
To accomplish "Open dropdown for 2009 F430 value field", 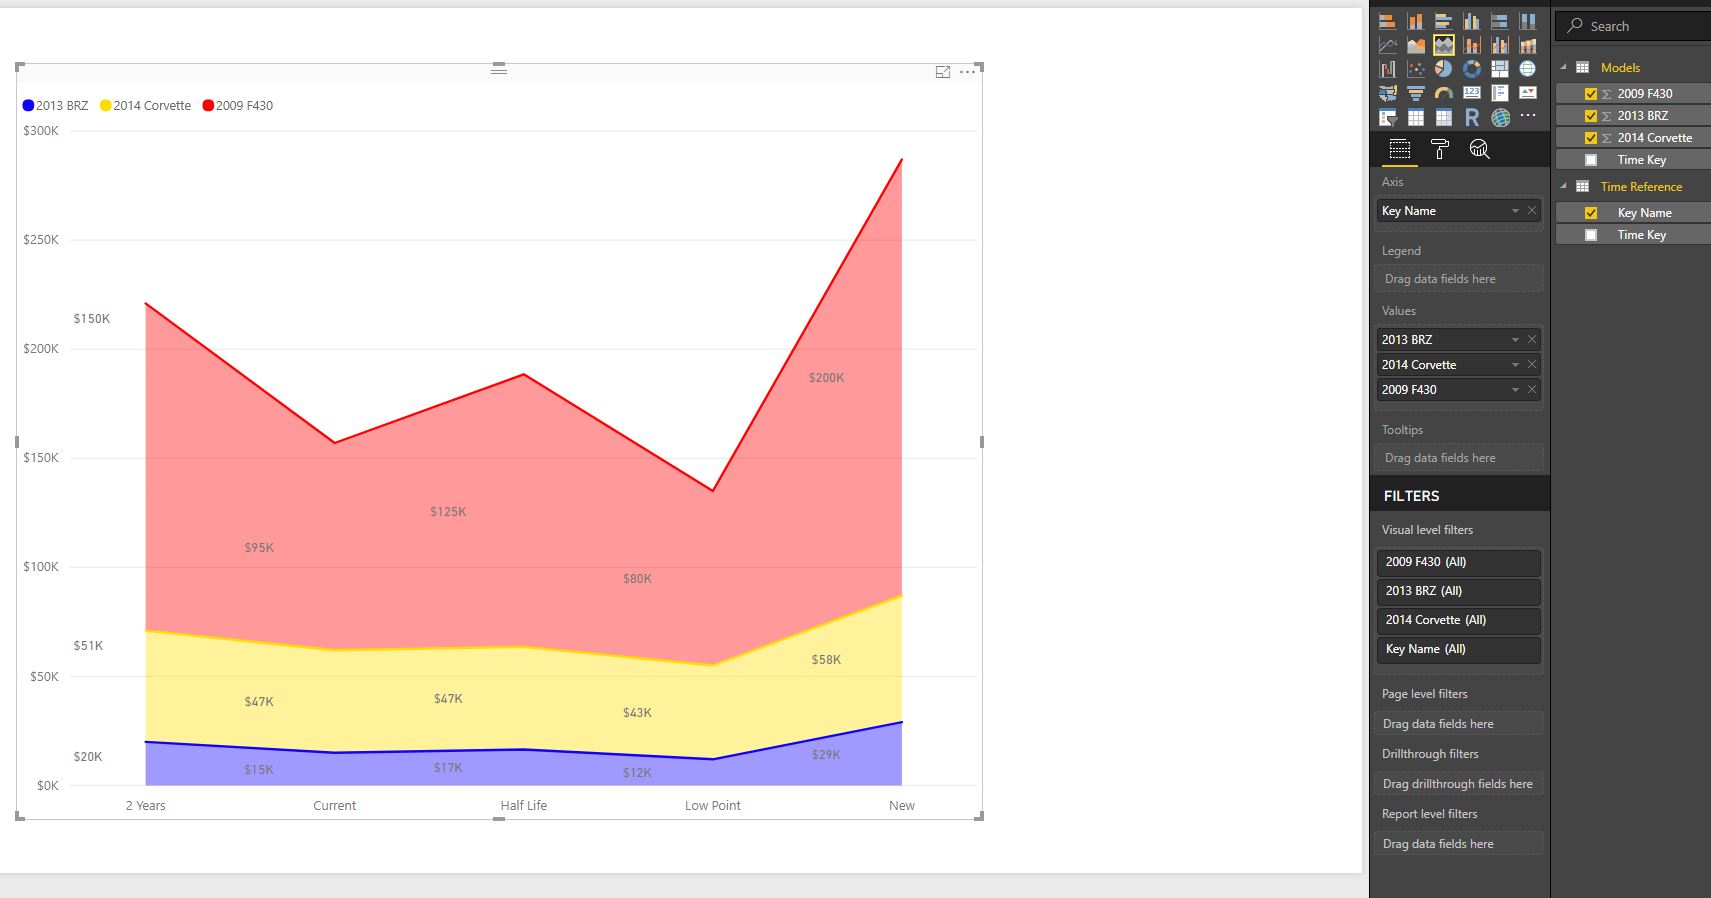I will click(1515, 390).
